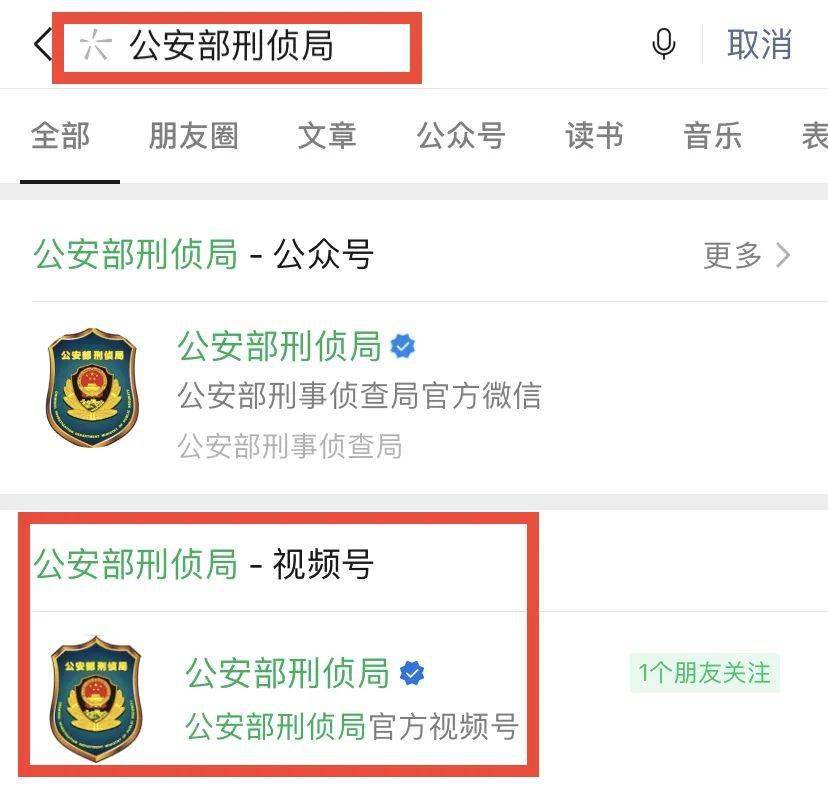Tap verified badge beside 公众号 account name

(x=402, y=347)
